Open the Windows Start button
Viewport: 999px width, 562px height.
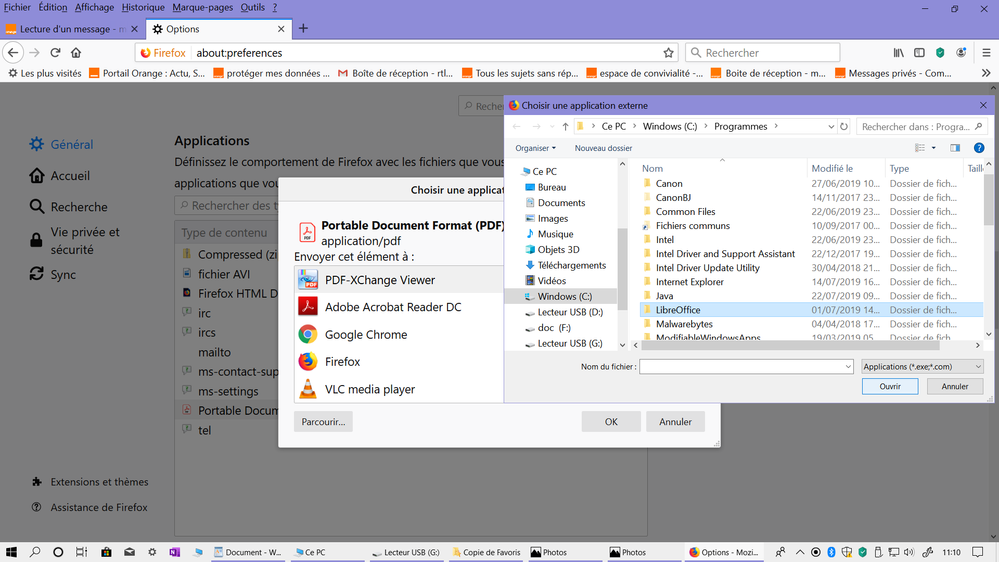coord(11,552)
